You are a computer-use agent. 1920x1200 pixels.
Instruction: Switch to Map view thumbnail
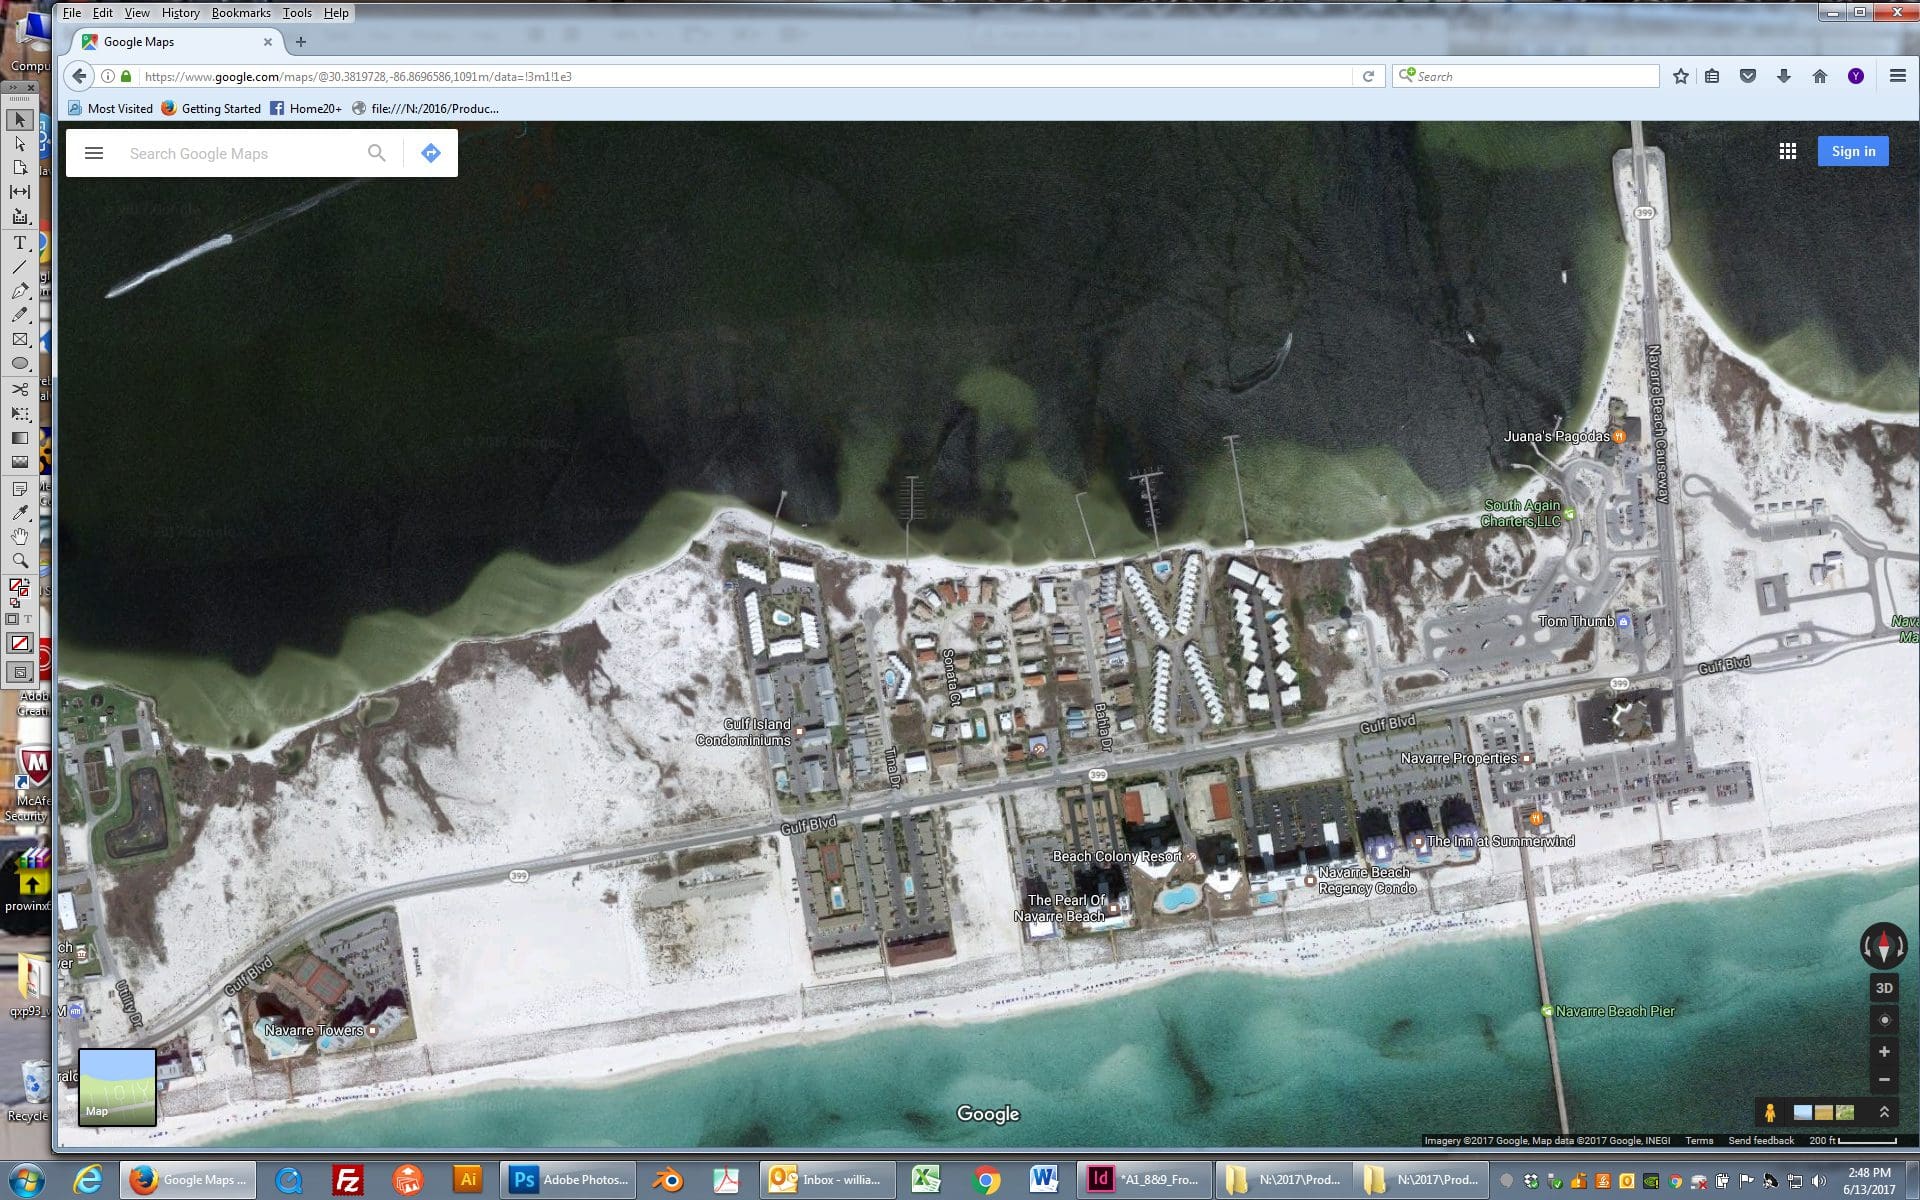click(117, 1087)
